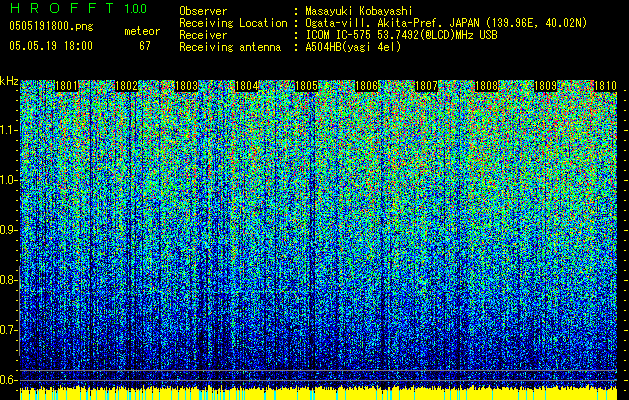Viewport: 629px width, 400px height.
Task: Click the HROFFT title text
Action: pos(62,8)
